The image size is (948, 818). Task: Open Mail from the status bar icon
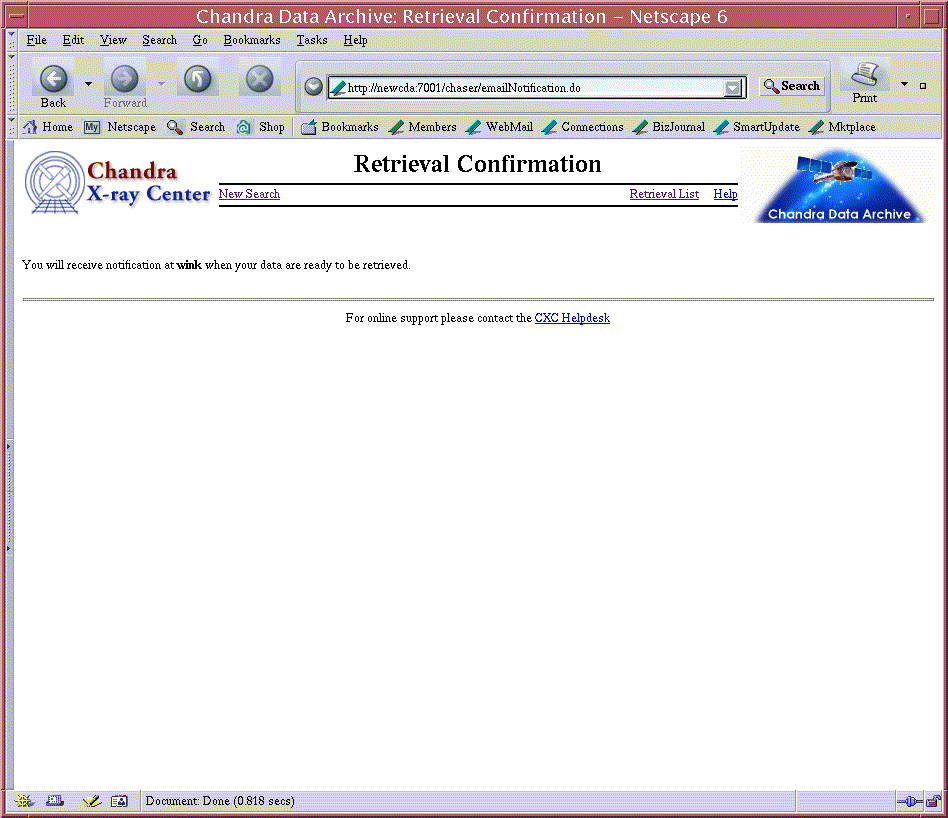pos(55,801)
